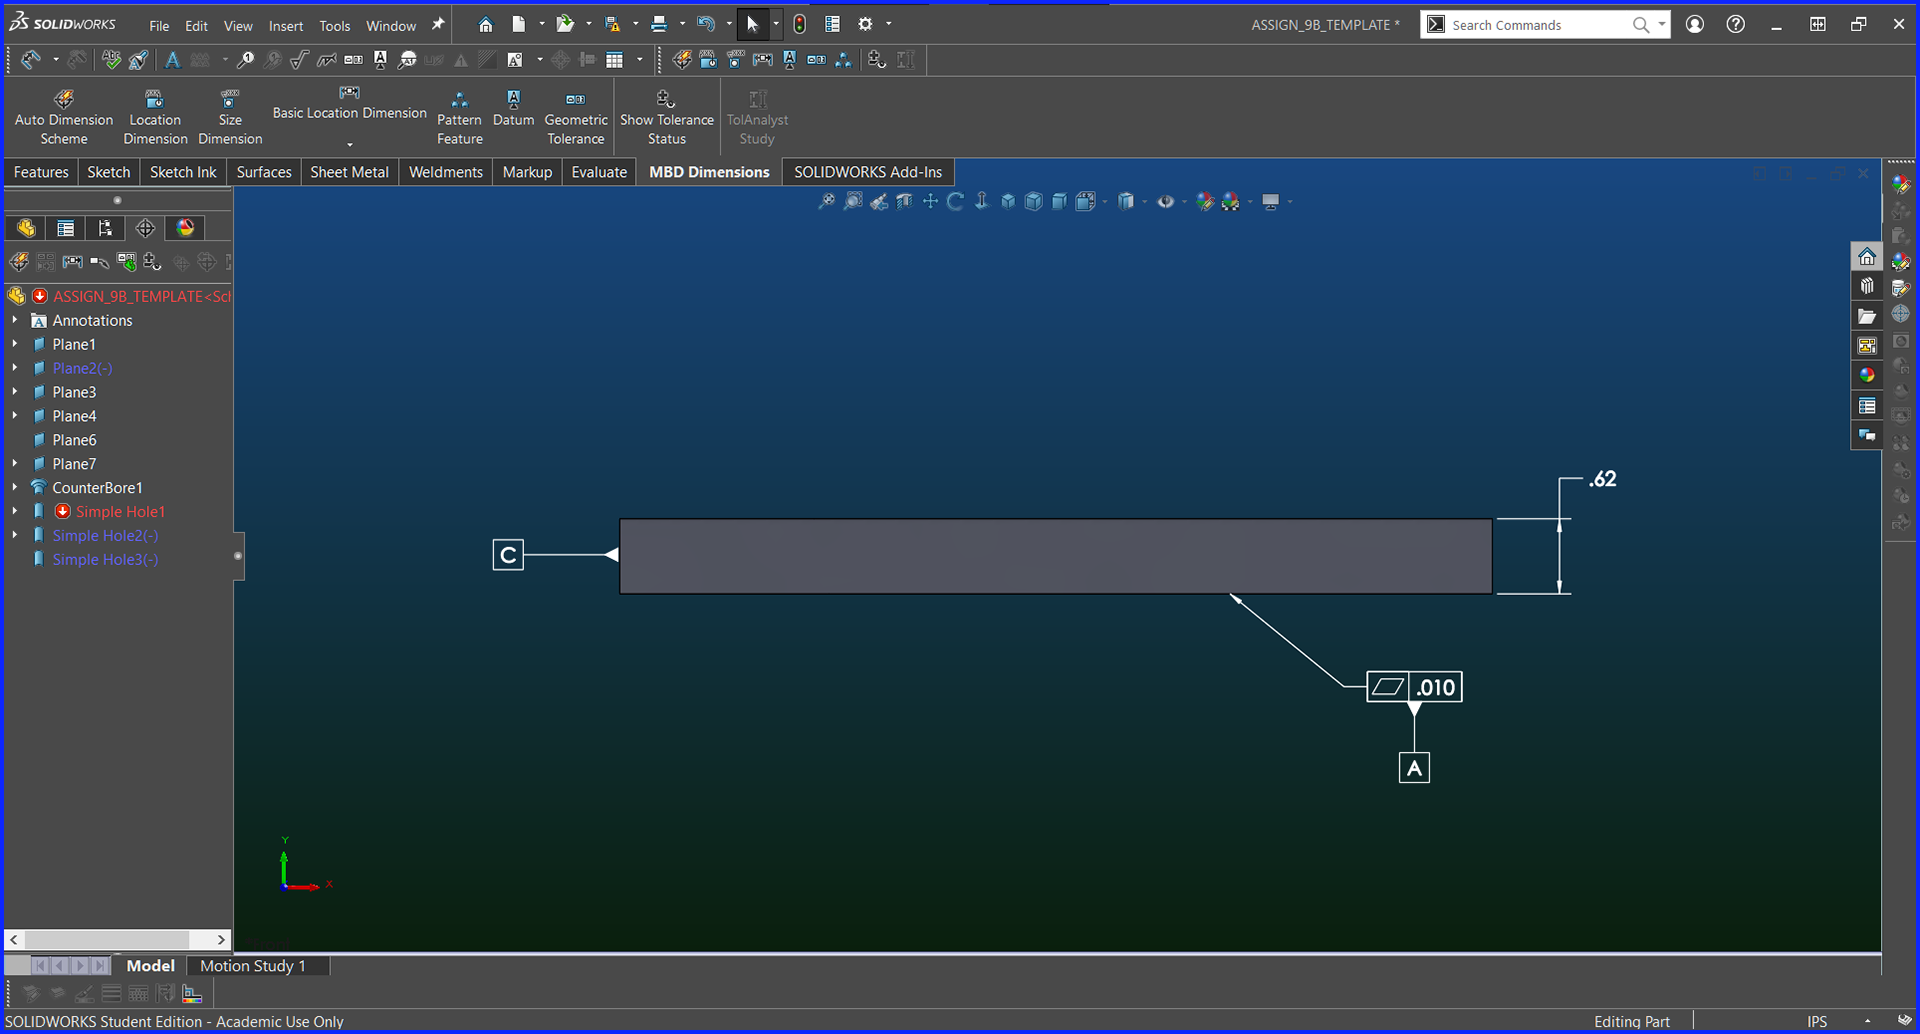Open the Options gear icon

point(866,25)
